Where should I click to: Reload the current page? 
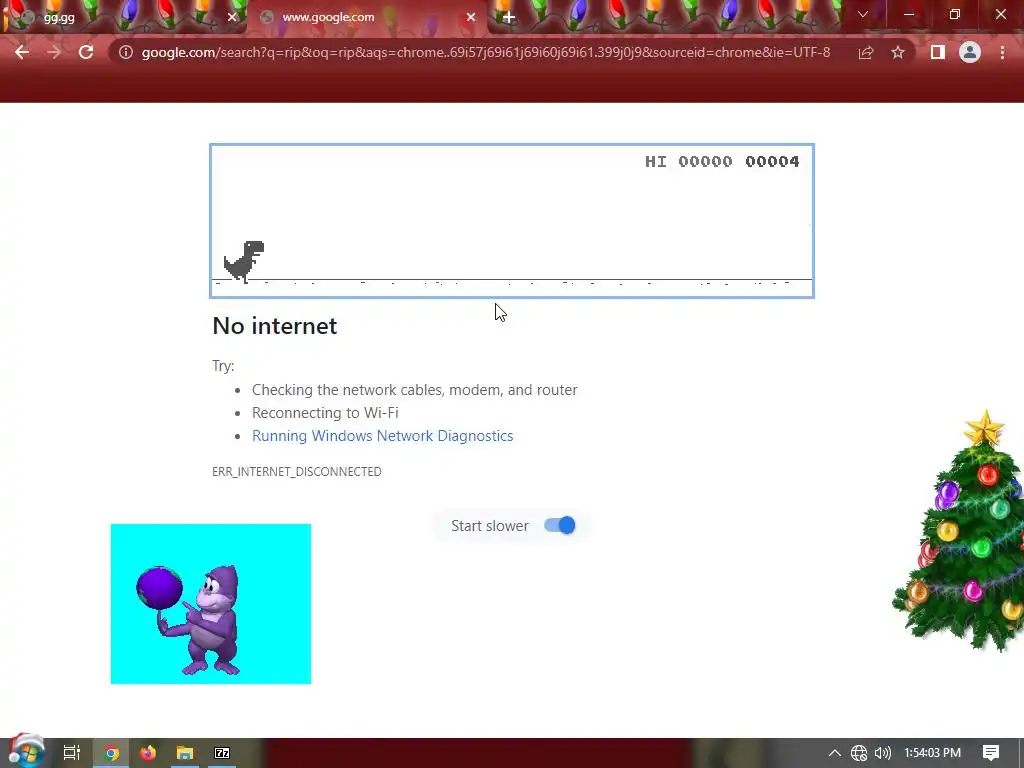point(86,52)
